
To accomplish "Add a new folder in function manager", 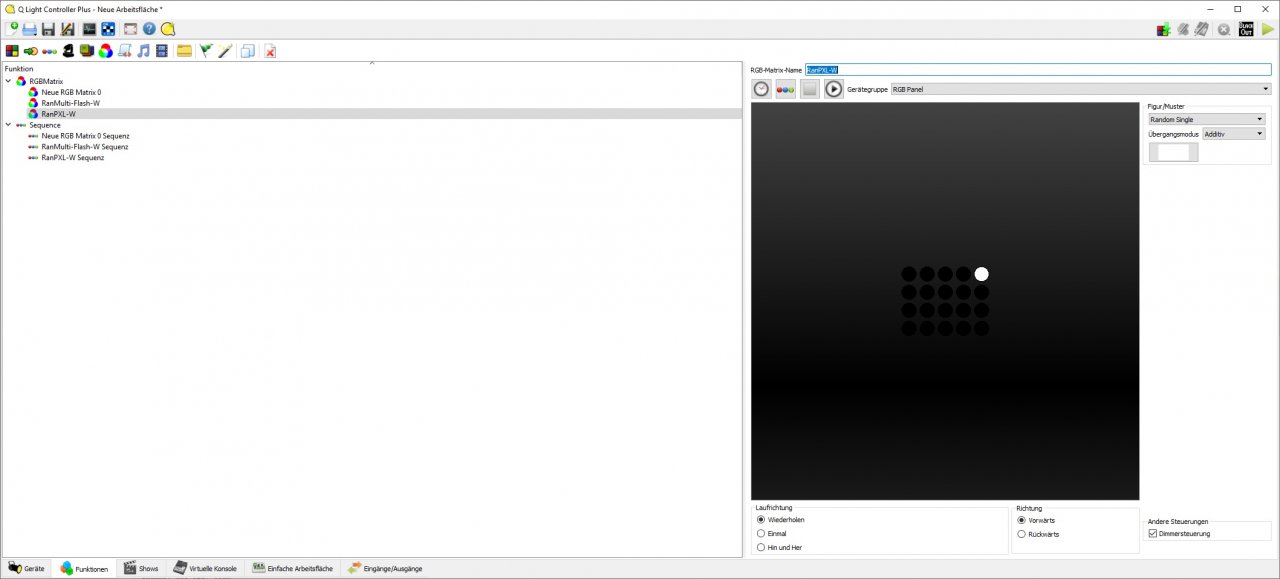I will (184, 51).
